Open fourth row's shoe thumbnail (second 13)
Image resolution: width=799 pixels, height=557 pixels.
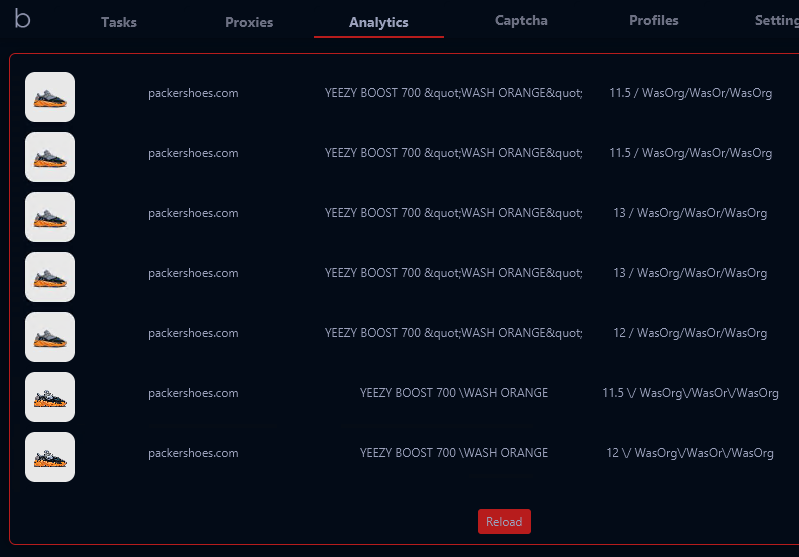point(50,277)
